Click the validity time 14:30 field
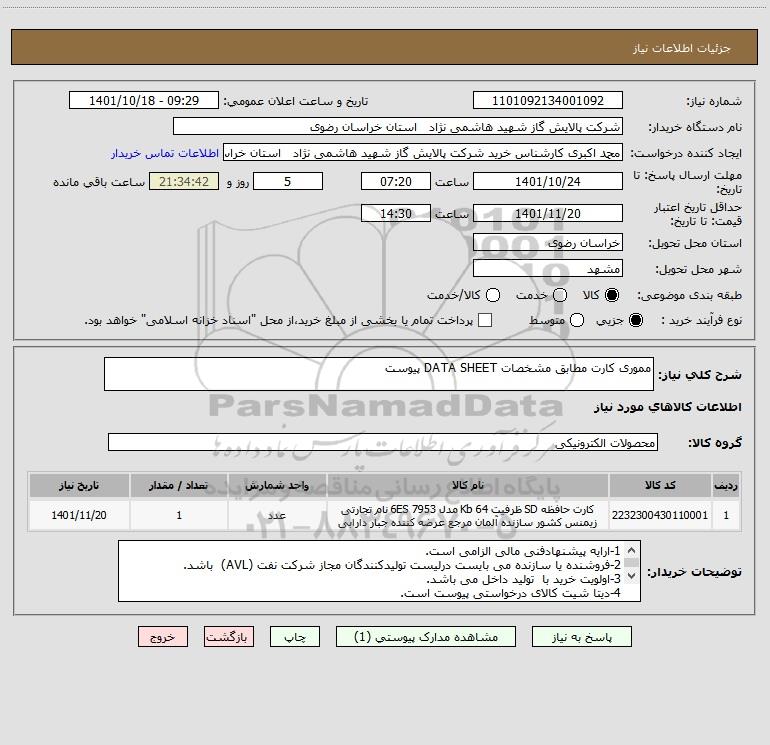 tap(396, 213)
